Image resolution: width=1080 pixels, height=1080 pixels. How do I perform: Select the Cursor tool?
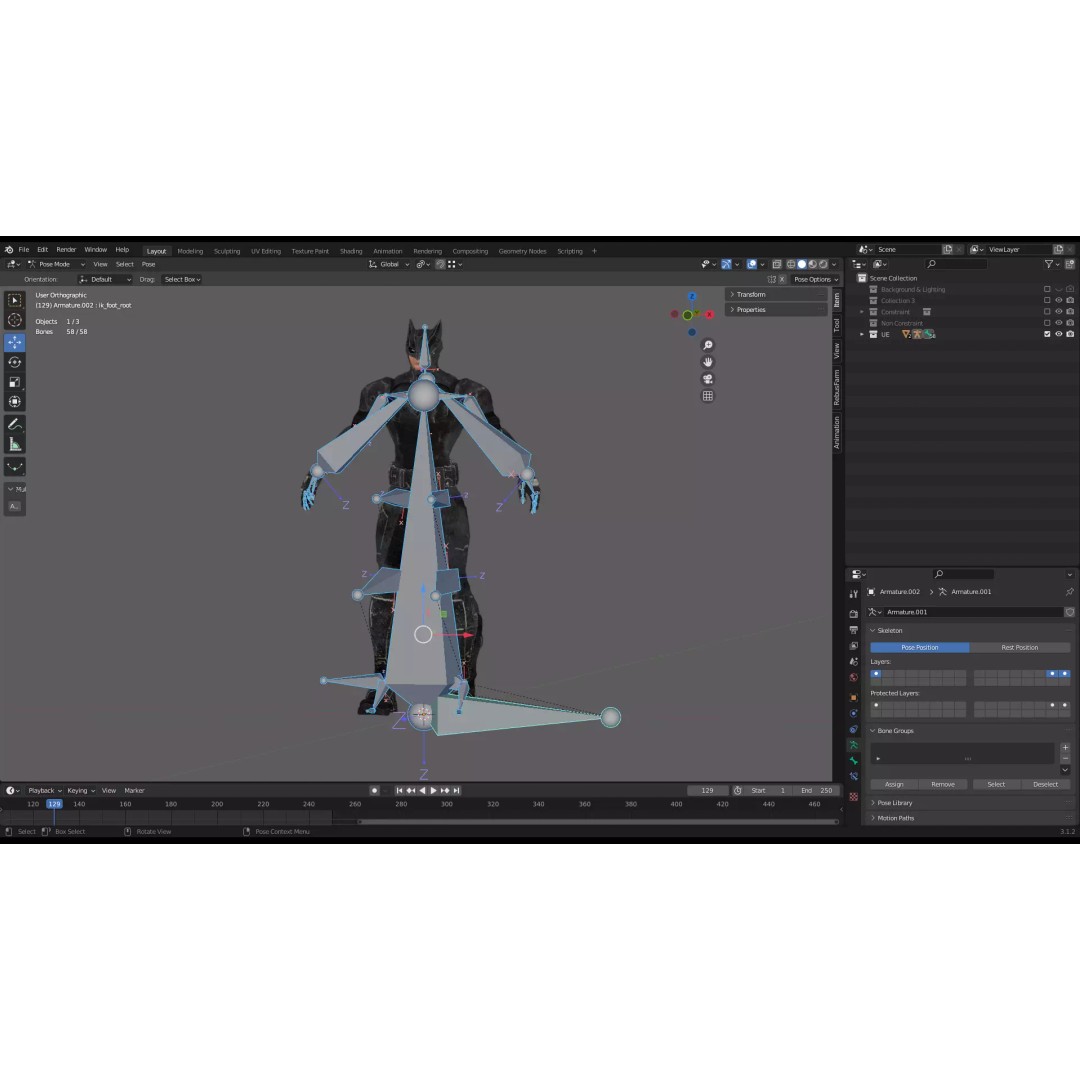pyautogui.click(x=14, y=320)
